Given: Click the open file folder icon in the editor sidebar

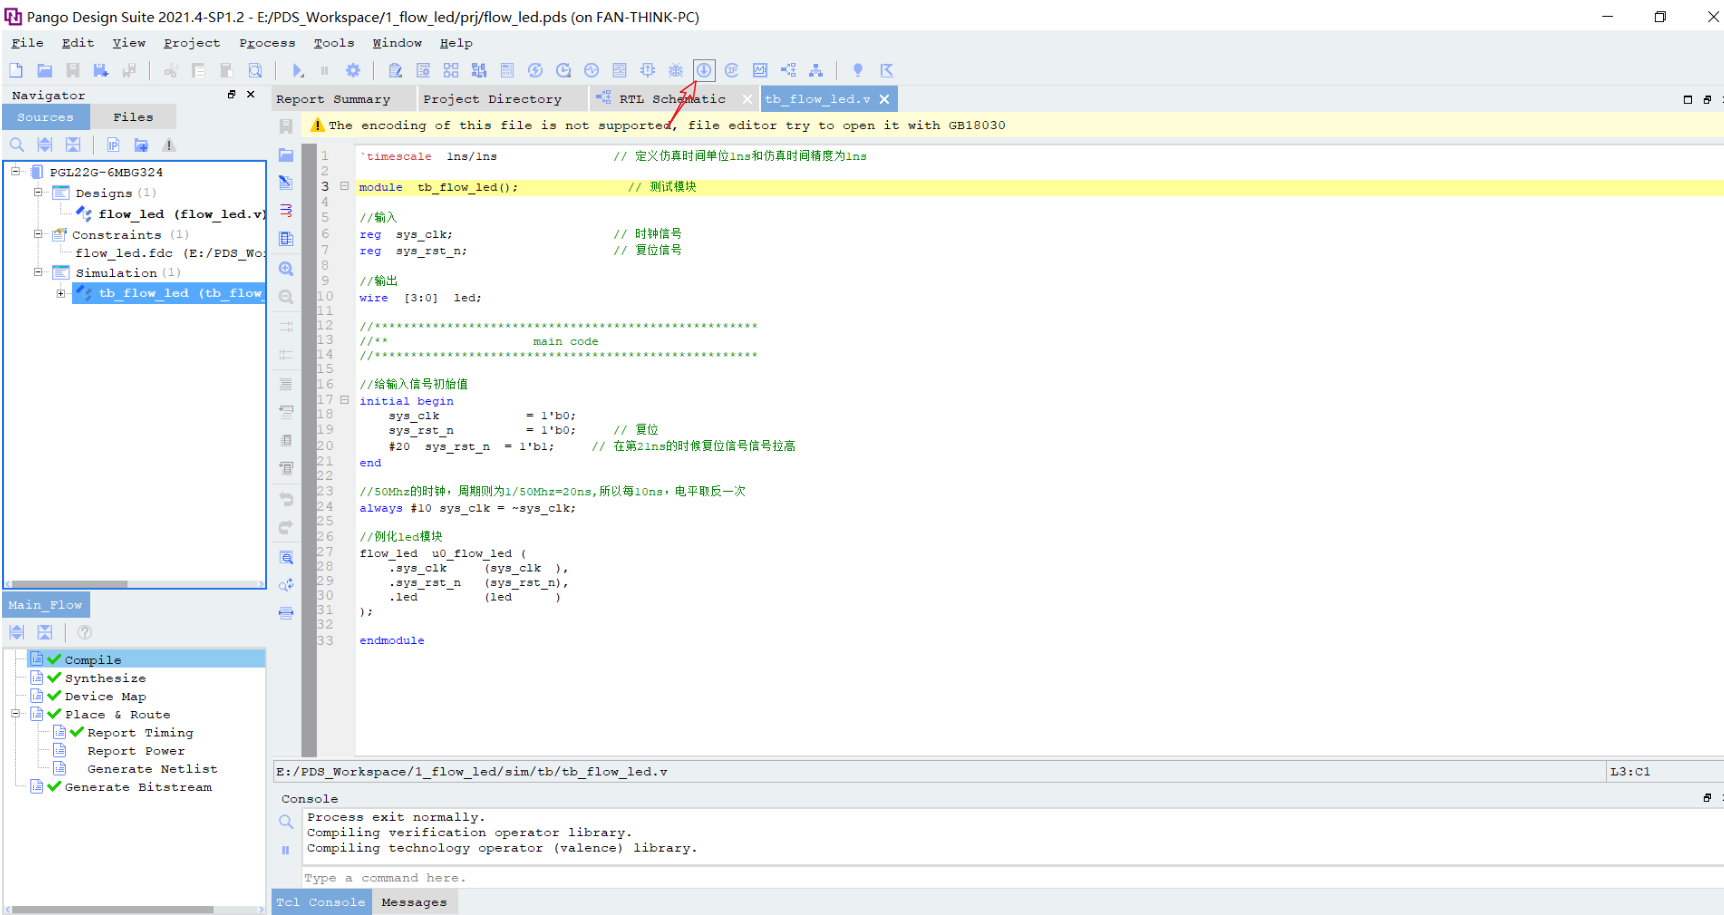Looking at the screenshot, I should (x=286, y=155).
